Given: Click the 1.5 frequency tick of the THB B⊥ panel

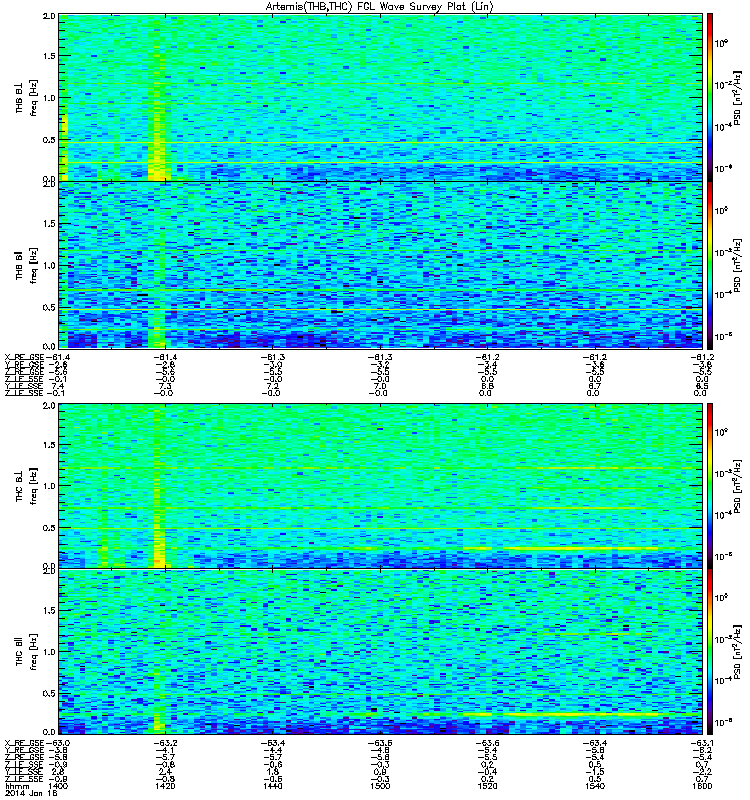Looking at the screenshot, I should 49,56.
